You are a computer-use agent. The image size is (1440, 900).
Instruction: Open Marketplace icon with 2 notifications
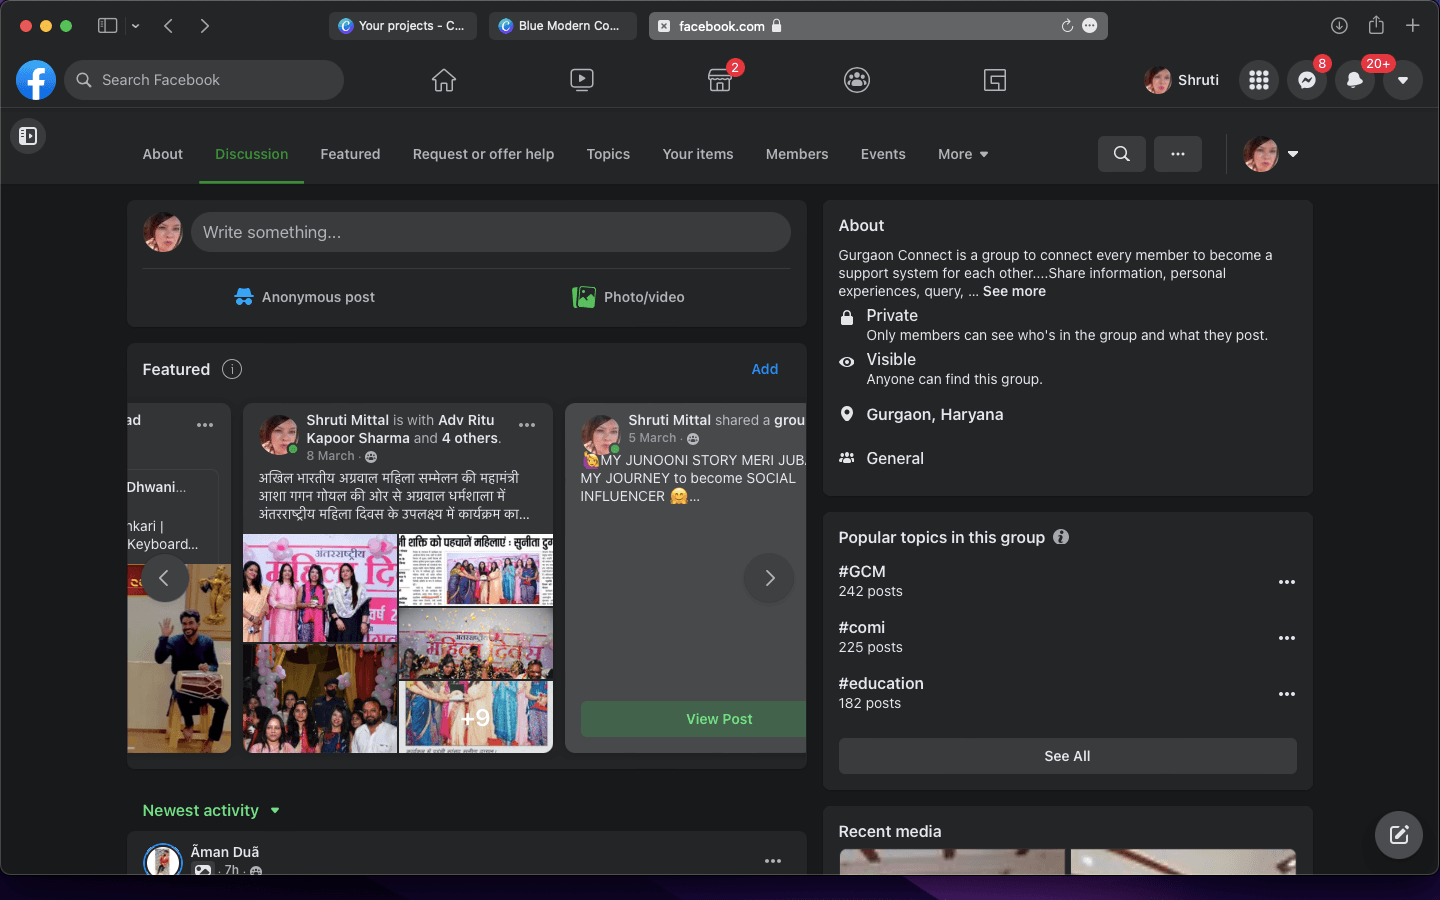(x=720, y=80)
